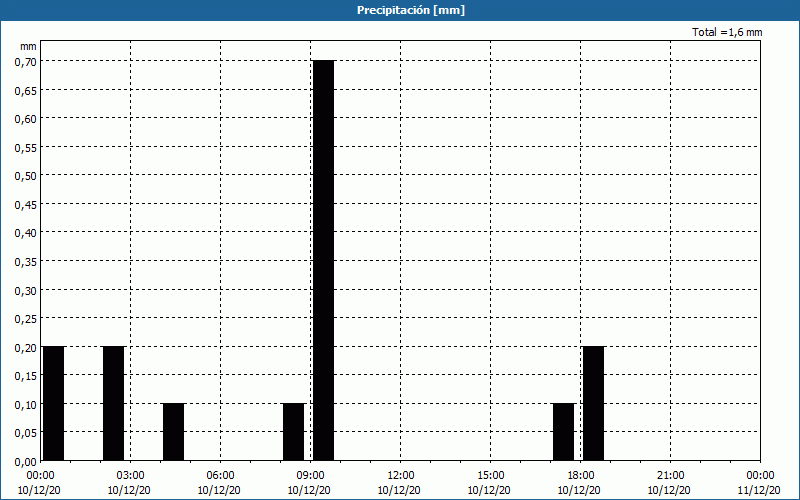Click the 0,25 y-axis label
The image size is (800, 500).
(26, 319)
